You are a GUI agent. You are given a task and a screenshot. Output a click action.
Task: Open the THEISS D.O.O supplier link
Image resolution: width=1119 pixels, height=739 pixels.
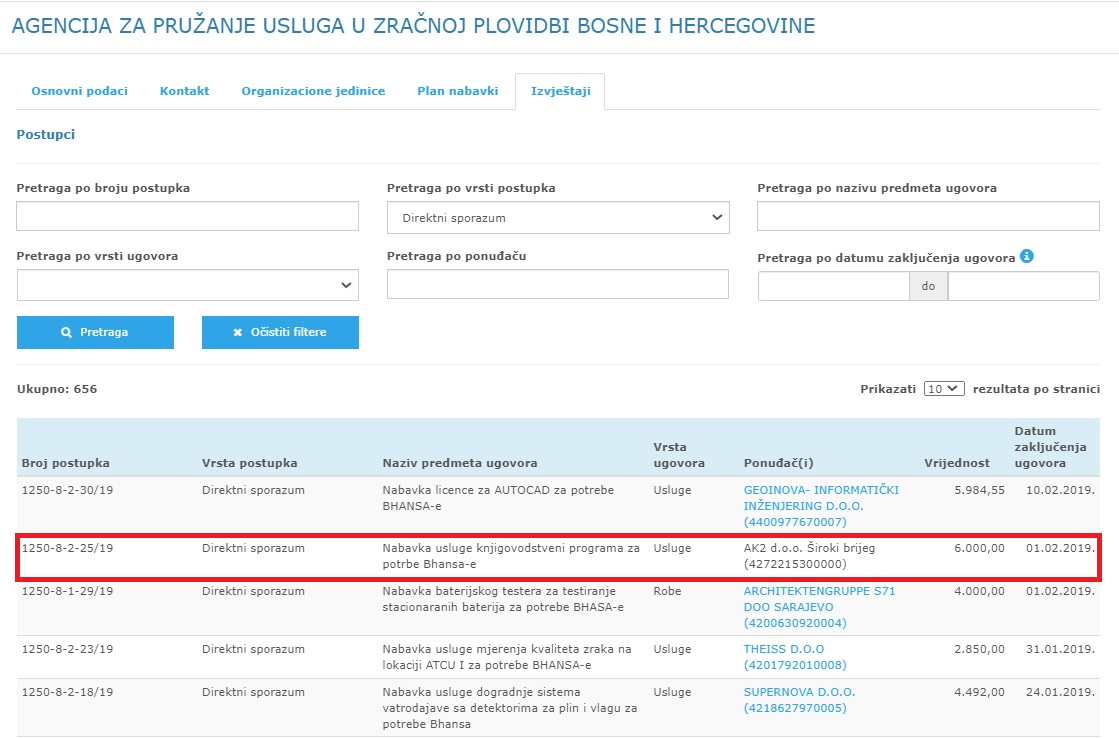click(x=794, y=657)
